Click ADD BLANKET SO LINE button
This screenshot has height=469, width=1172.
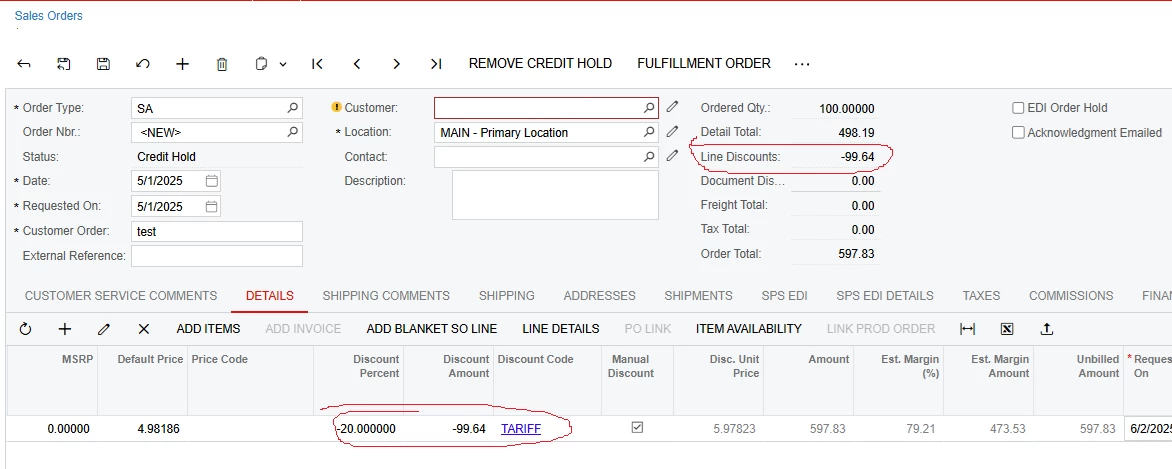tap(431, 328)
